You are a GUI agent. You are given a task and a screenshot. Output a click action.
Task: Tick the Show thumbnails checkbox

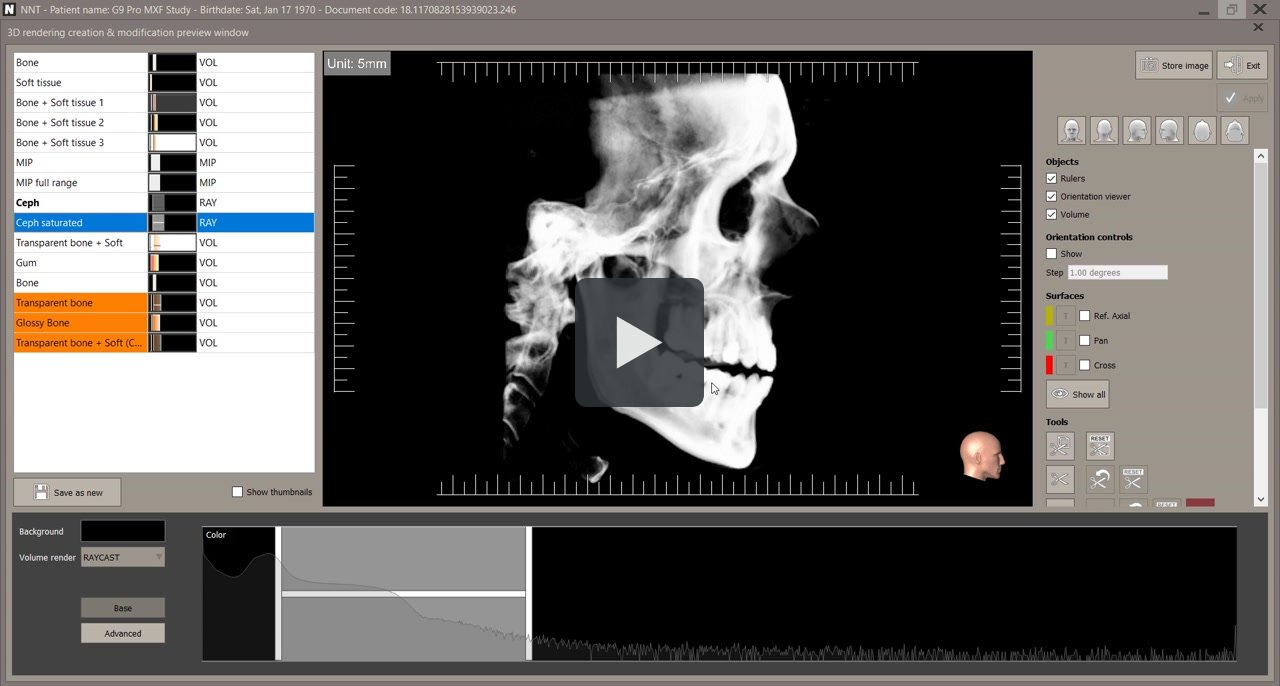(237, 492)
